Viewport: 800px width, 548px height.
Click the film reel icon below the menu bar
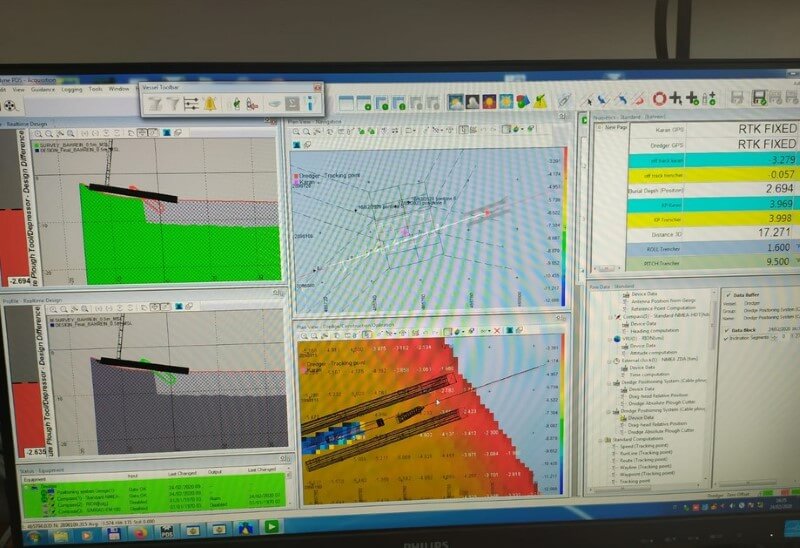[x=10, y=106]
